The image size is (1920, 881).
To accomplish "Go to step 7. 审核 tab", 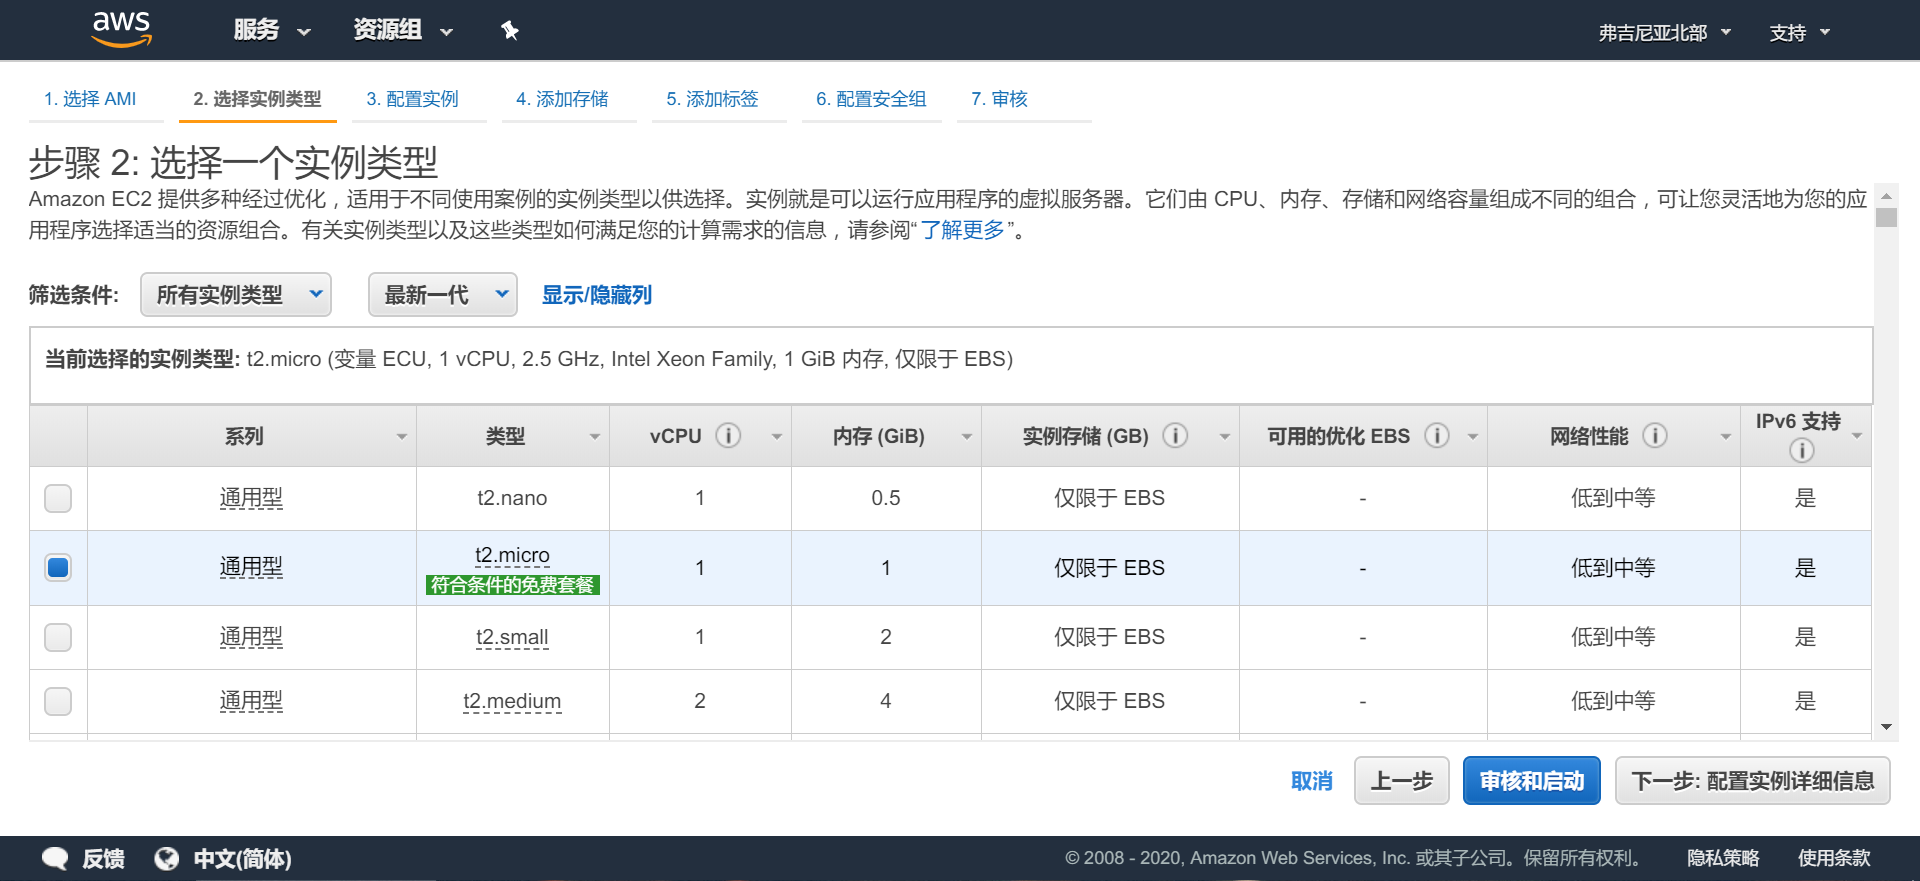I will tap(999, 99).
